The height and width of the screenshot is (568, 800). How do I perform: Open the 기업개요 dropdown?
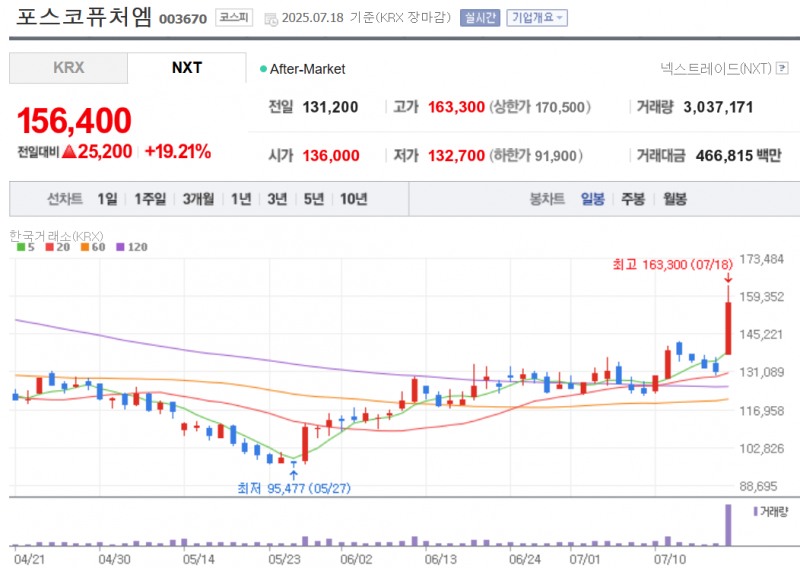coord(537,18)
